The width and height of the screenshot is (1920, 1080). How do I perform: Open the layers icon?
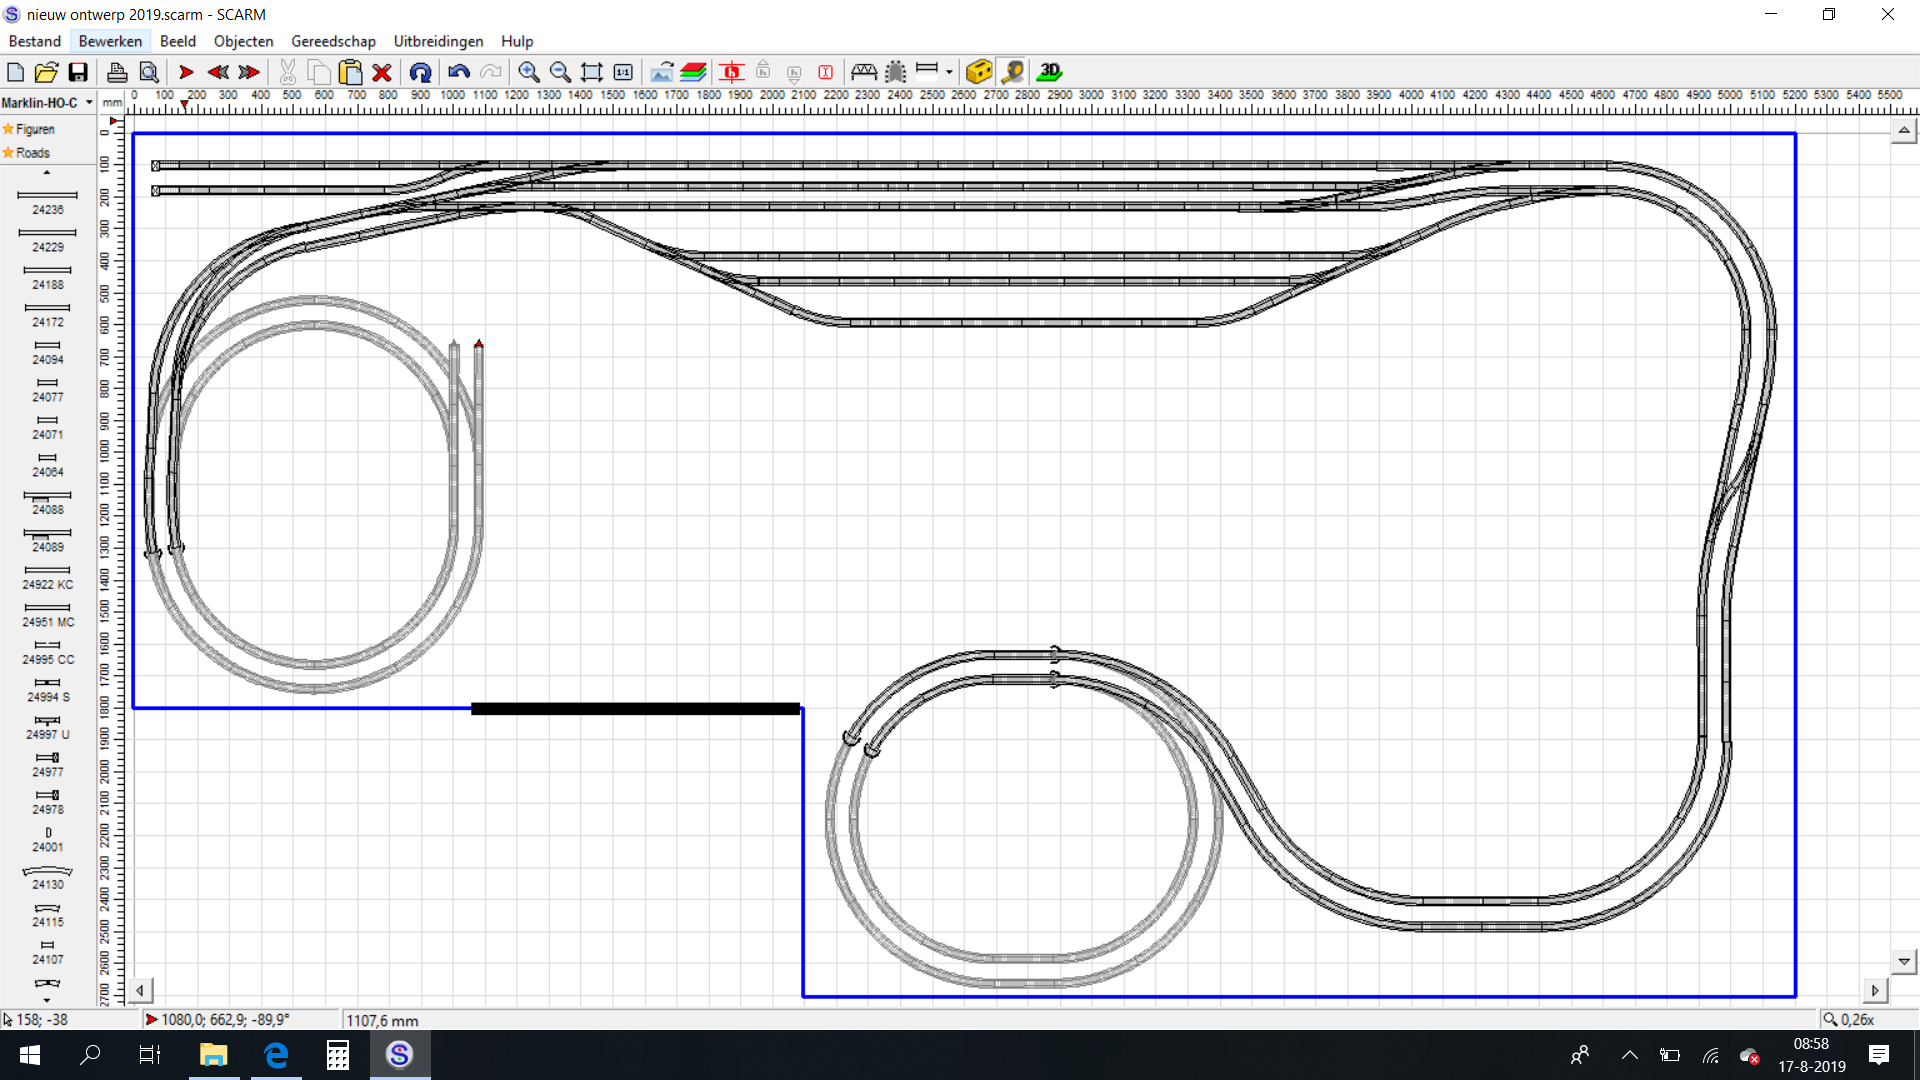tap(693, 72)
